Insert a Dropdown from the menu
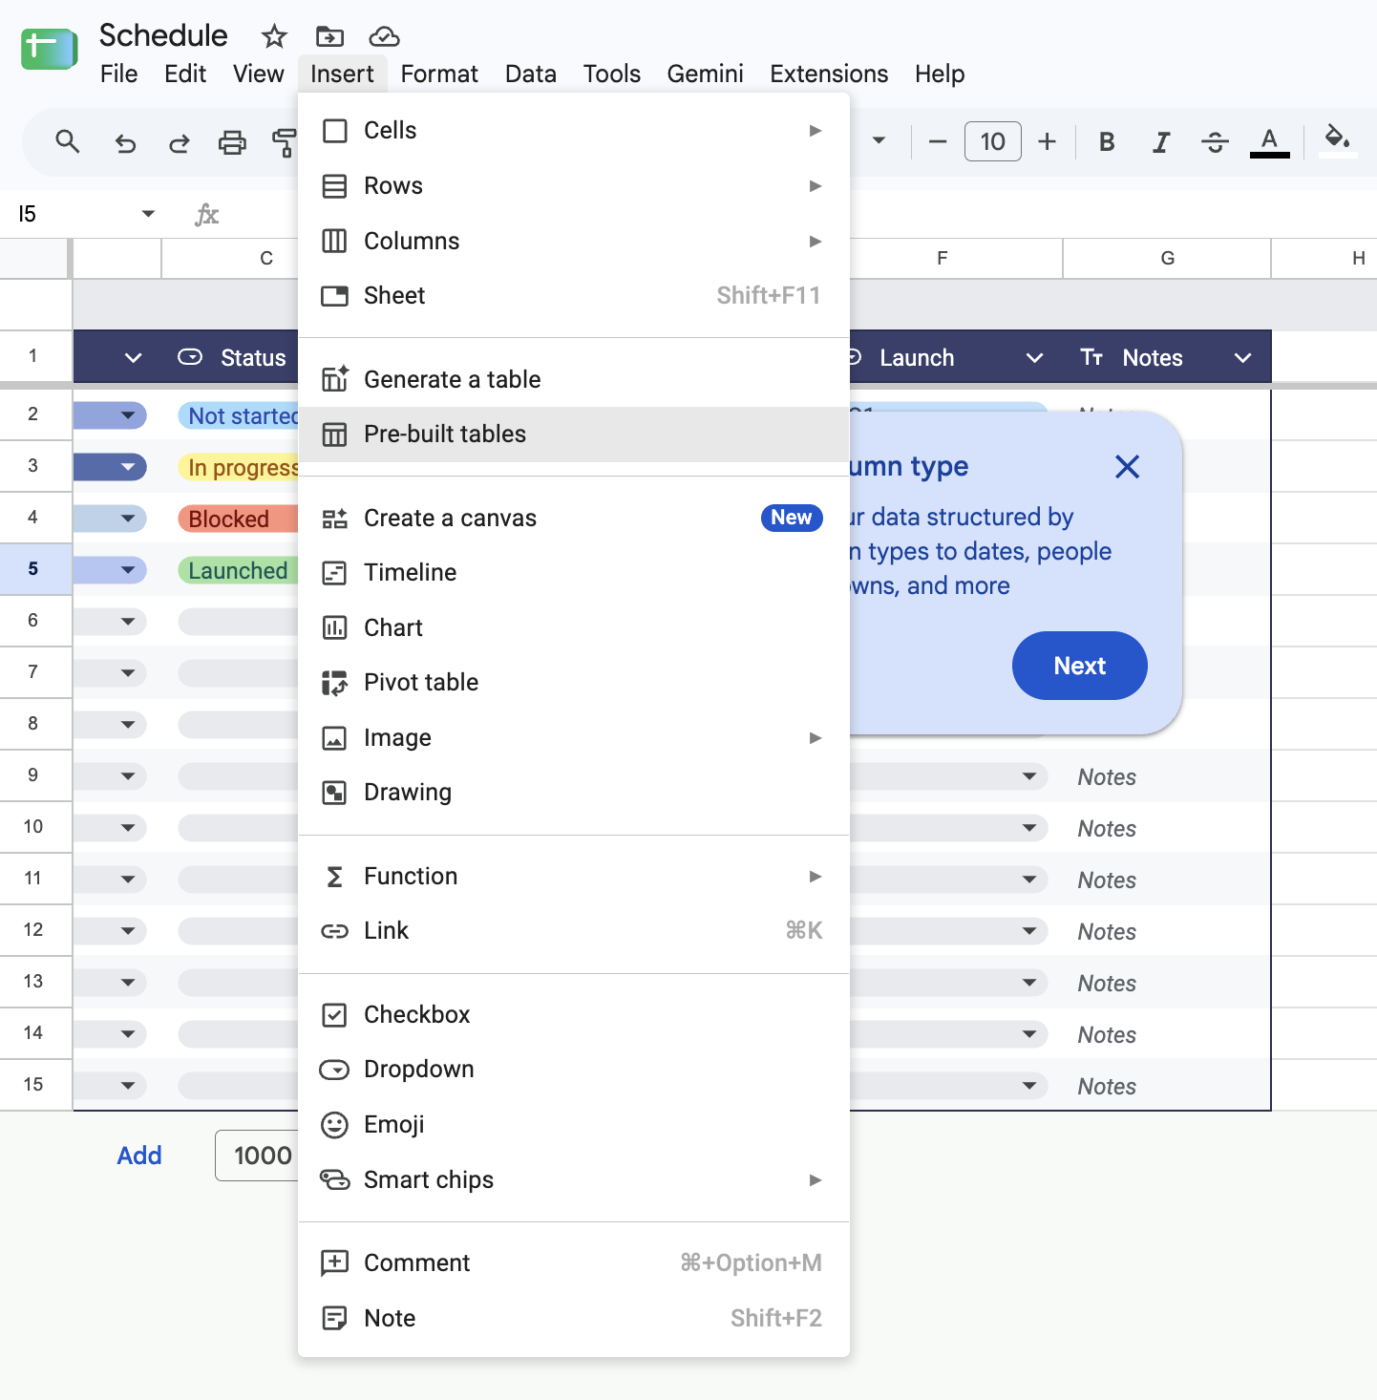 (x=574, y=1070)
